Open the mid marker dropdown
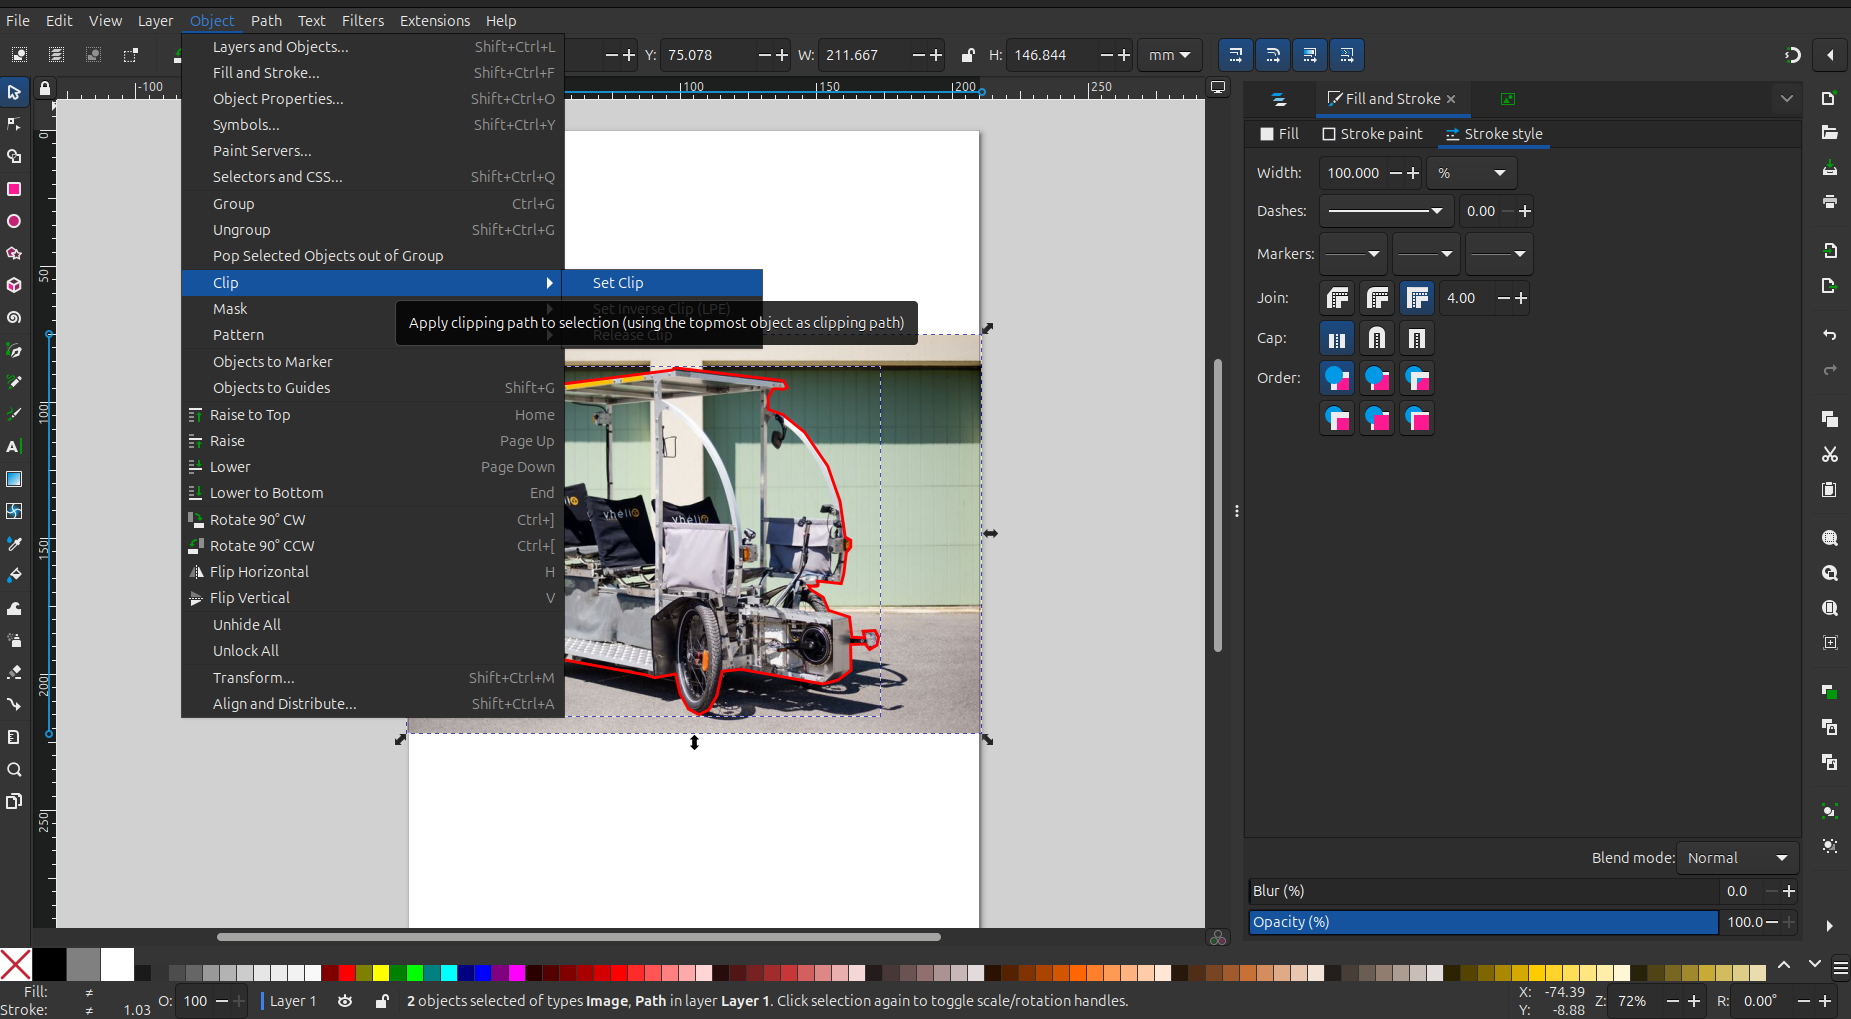The height and width of the screenshot is (1019, 1851). [1426, 254]
